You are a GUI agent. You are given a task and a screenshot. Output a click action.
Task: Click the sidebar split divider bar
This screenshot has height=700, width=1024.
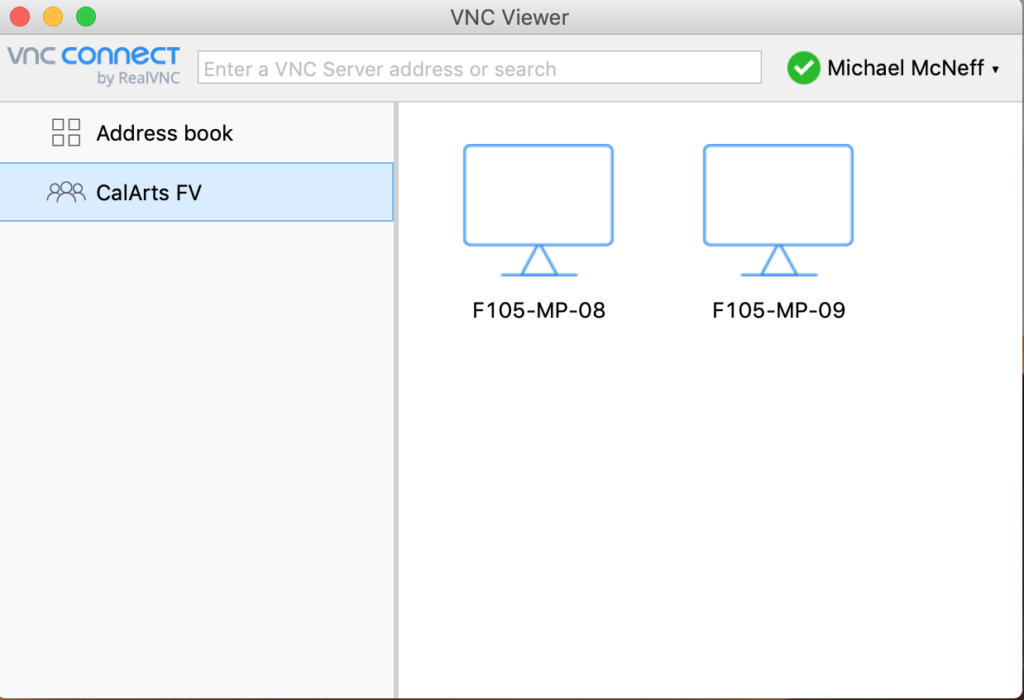396,400
